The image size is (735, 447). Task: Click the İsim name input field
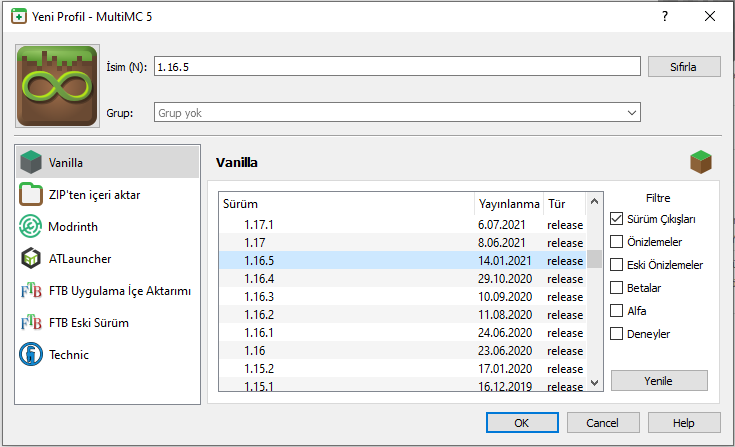point(397,67)
